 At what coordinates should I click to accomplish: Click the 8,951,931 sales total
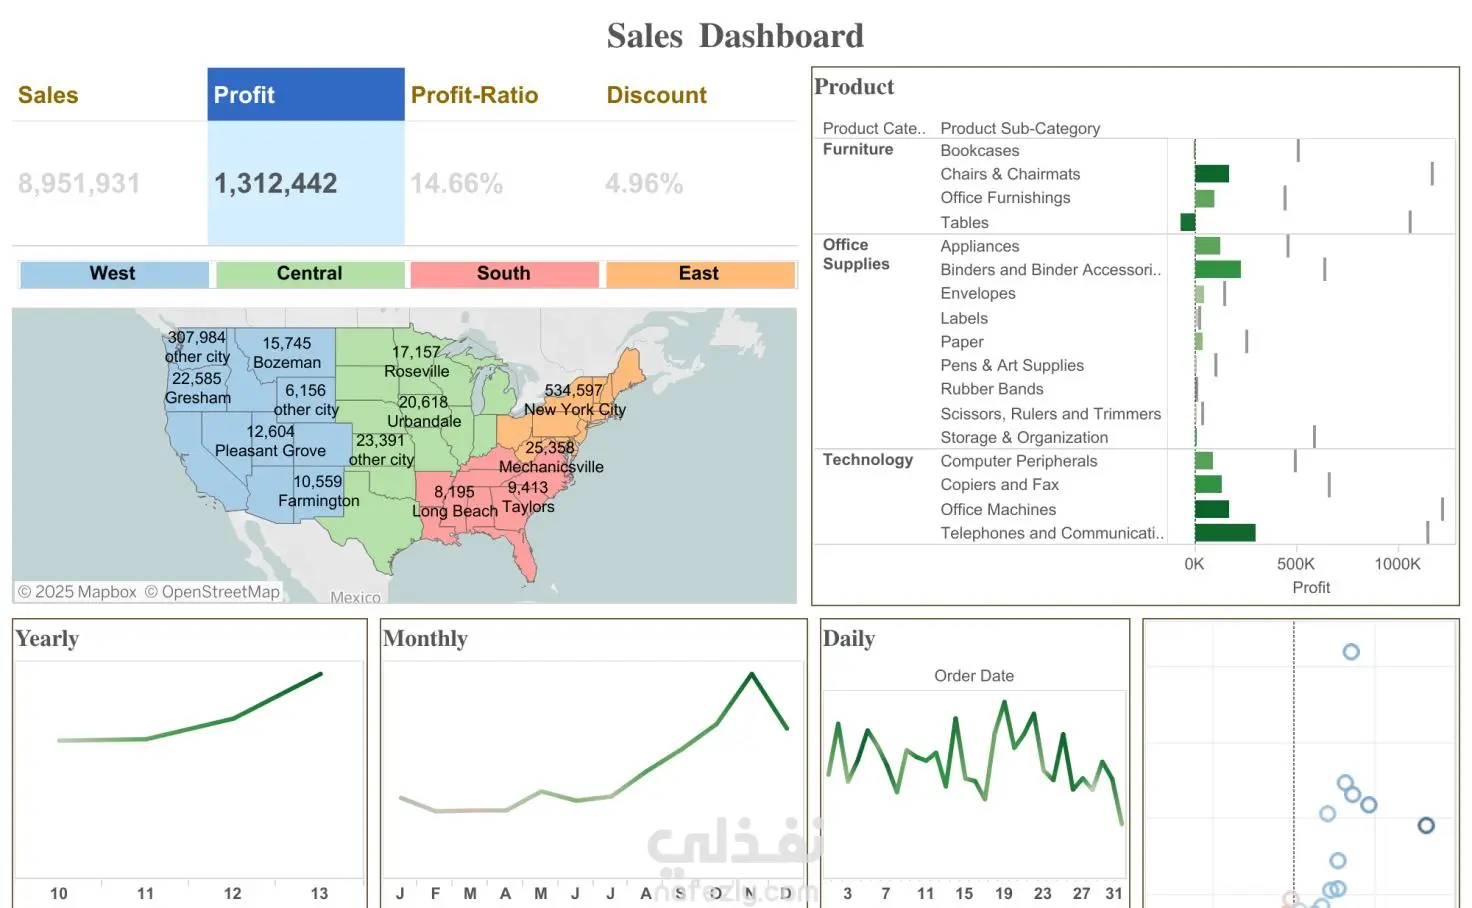pos(79,183)
